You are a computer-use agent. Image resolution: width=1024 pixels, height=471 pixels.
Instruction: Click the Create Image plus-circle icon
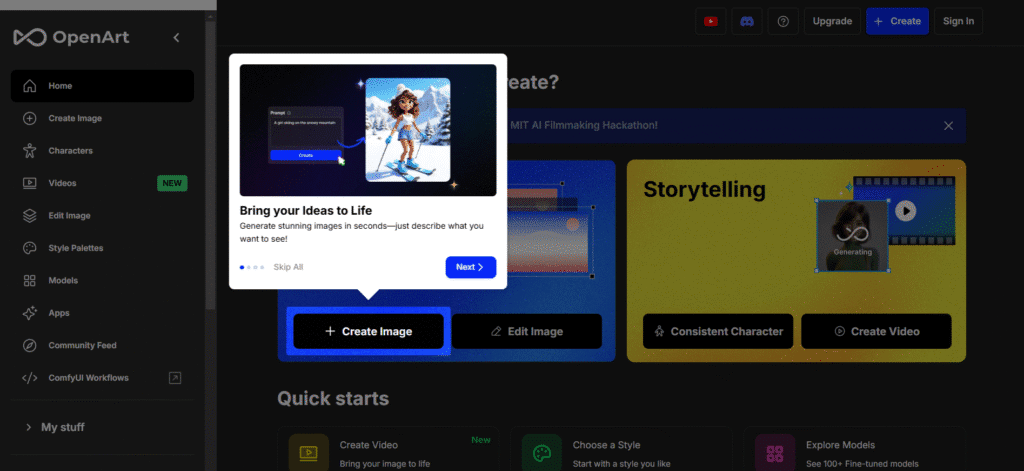pyautogui.click(x=29, y=118)
